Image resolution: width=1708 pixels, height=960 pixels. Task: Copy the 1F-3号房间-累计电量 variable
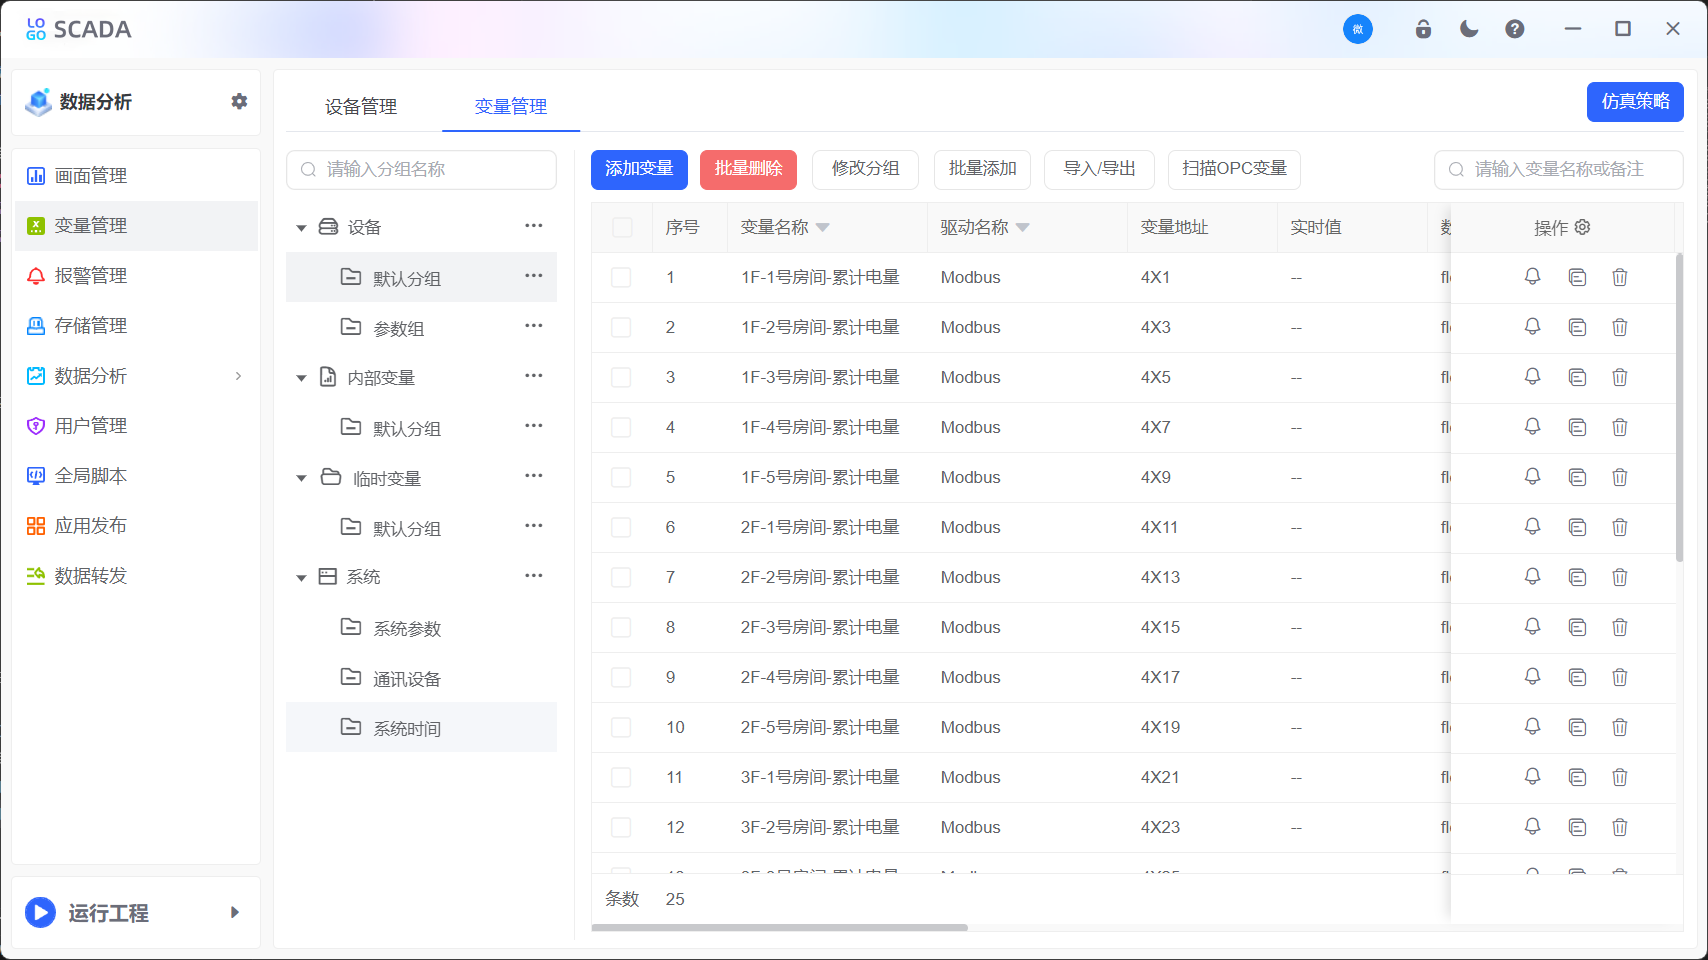click(x=1577, y=377)
